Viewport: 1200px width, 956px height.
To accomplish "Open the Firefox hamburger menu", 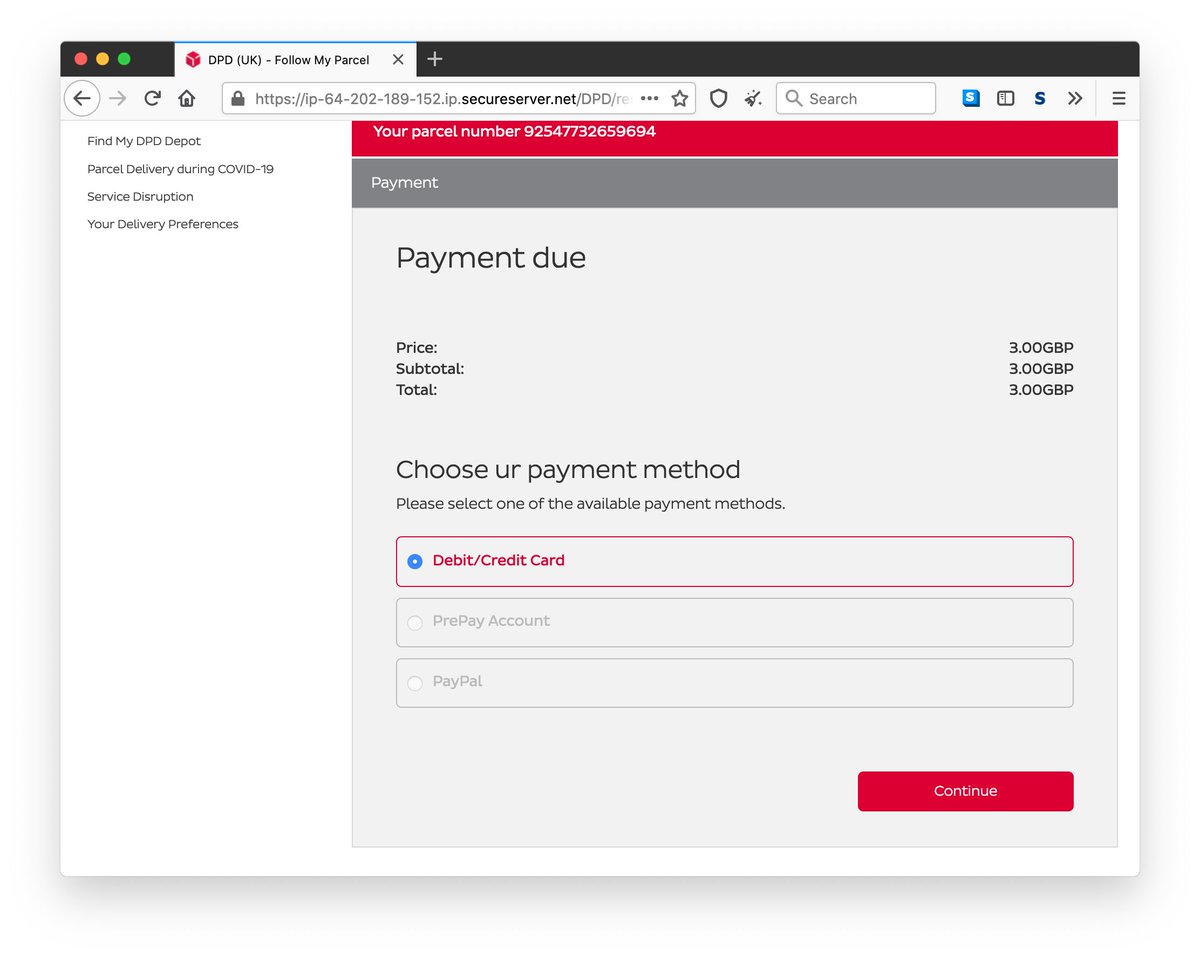I will 1118,98.
